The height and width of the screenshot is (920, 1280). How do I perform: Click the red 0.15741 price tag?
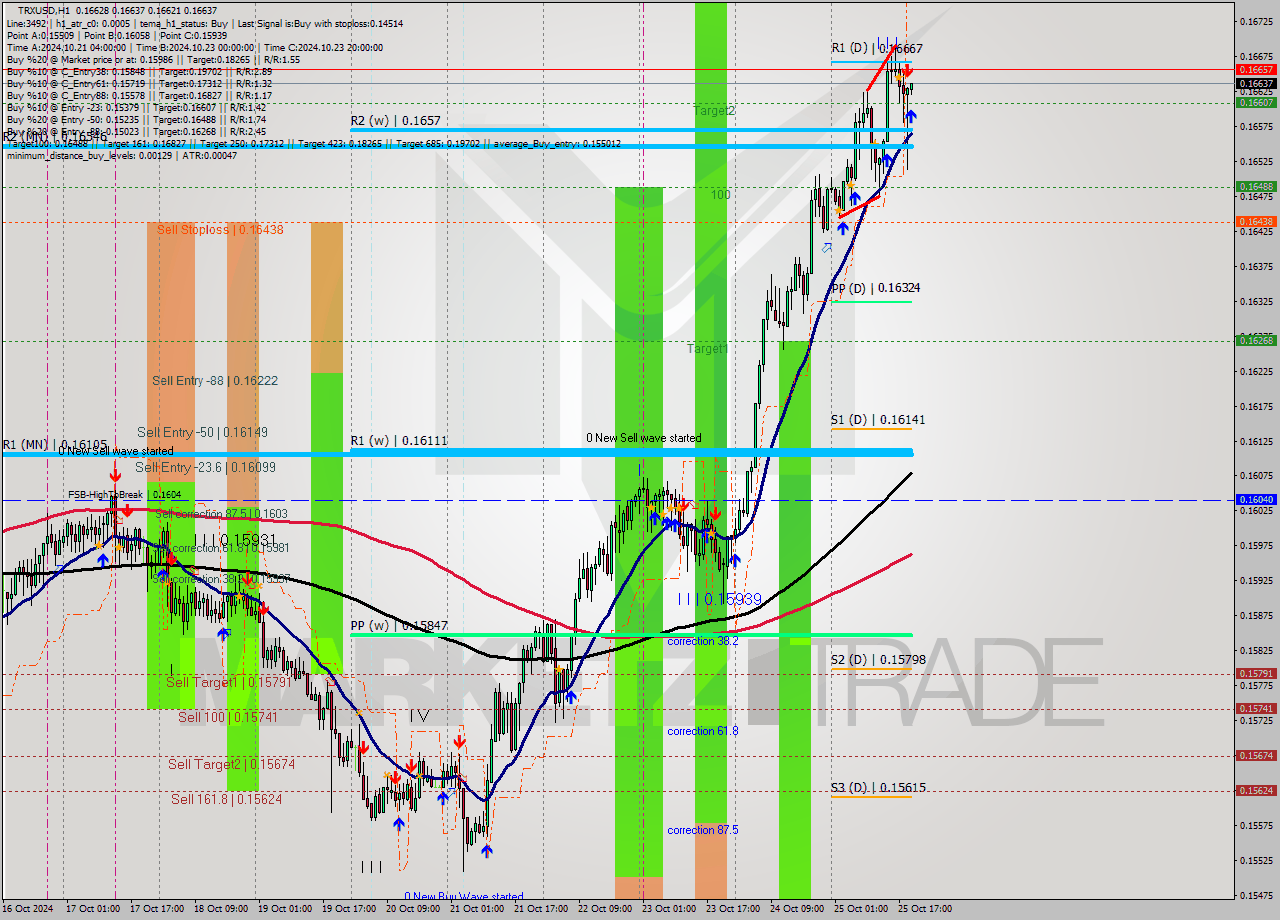click(1256, 708)
